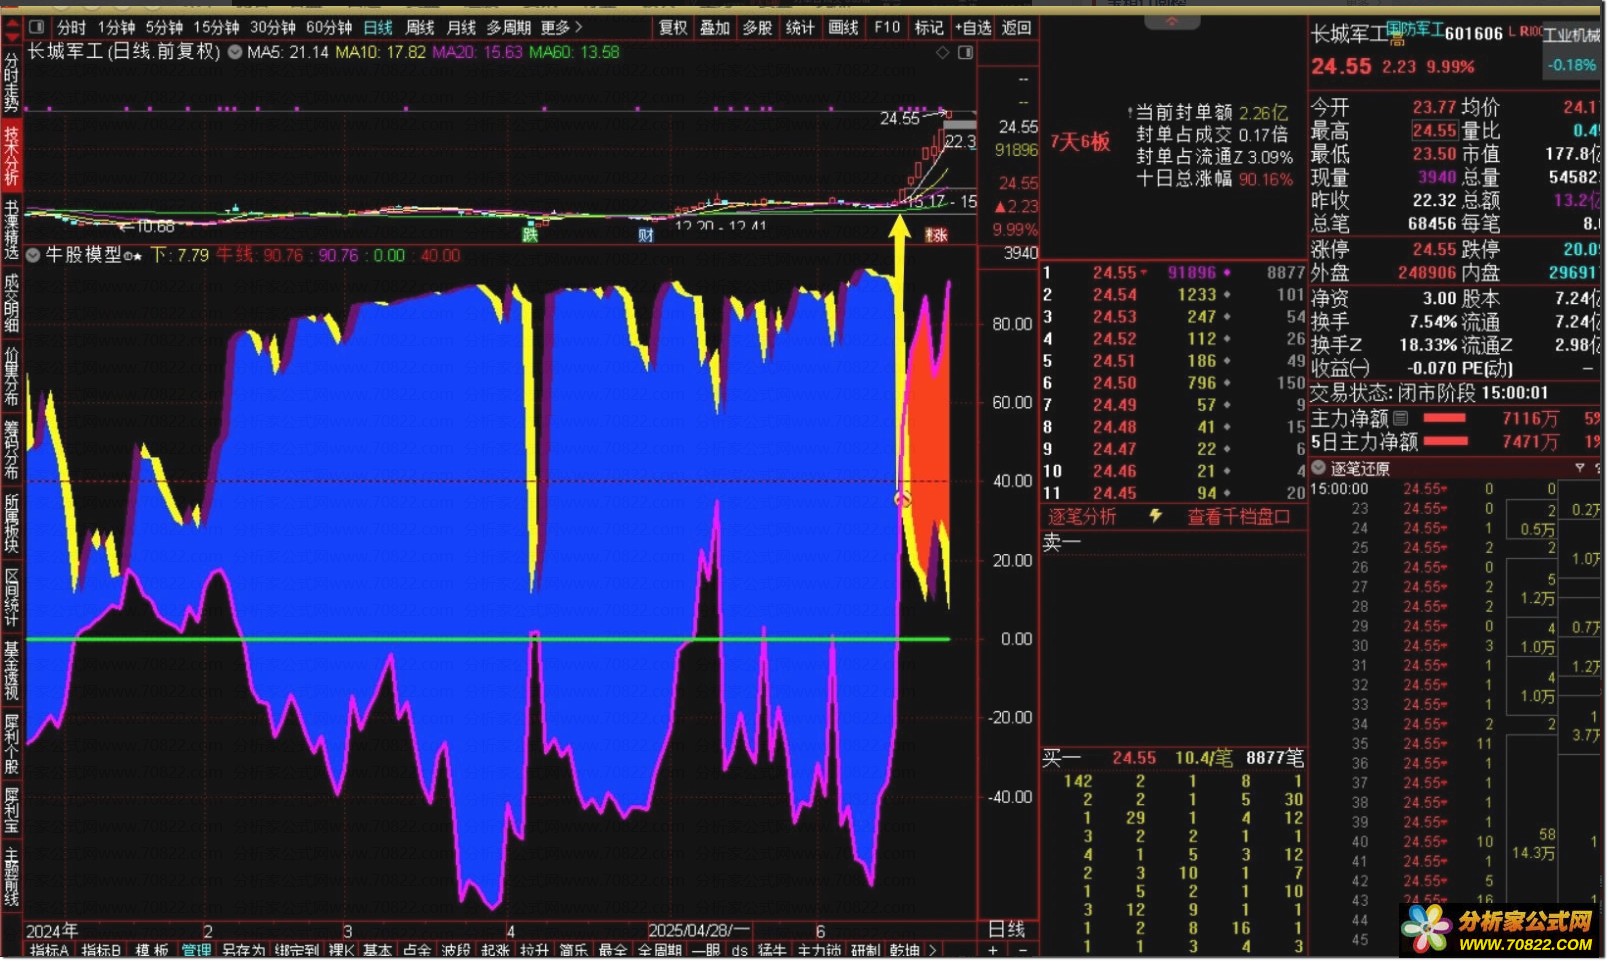Screen dimensions: 1609x961
Task: Toggle the panel layout icon before 分时
Action: coord(36,27)
